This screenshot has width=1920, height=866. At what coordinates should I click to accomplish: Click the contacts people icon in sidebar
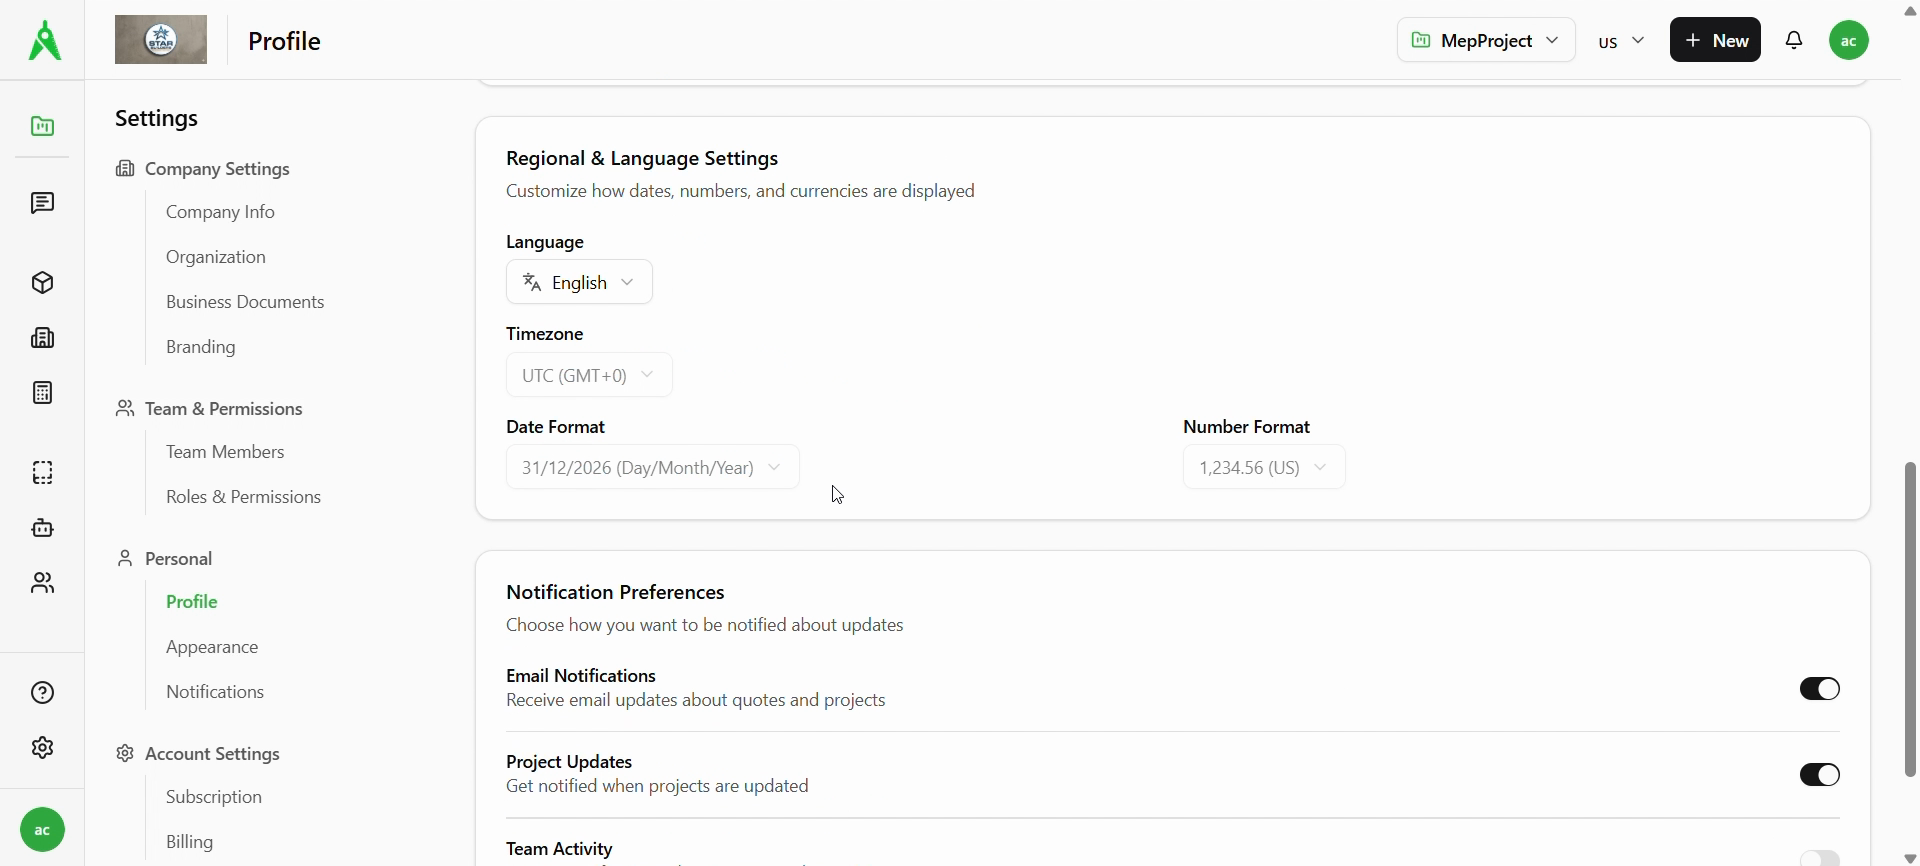pyautogui.click(x=42, y=583)
